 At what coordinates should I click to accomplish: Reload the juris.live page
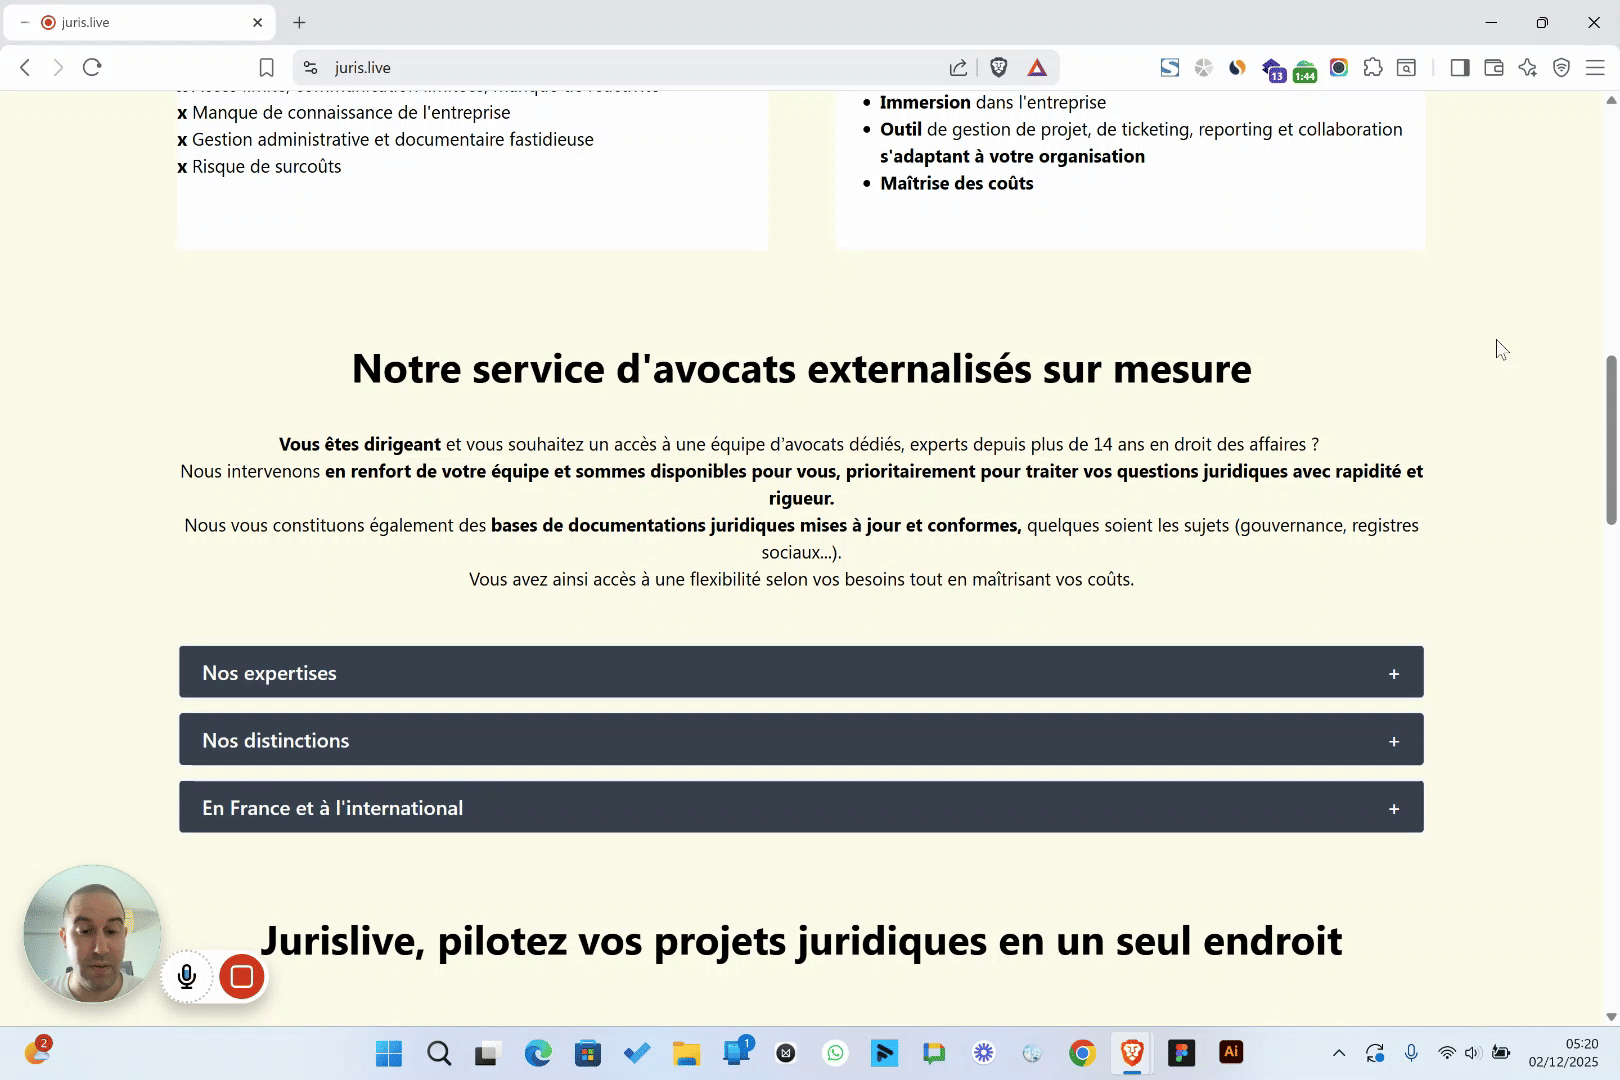click(92, 67)
